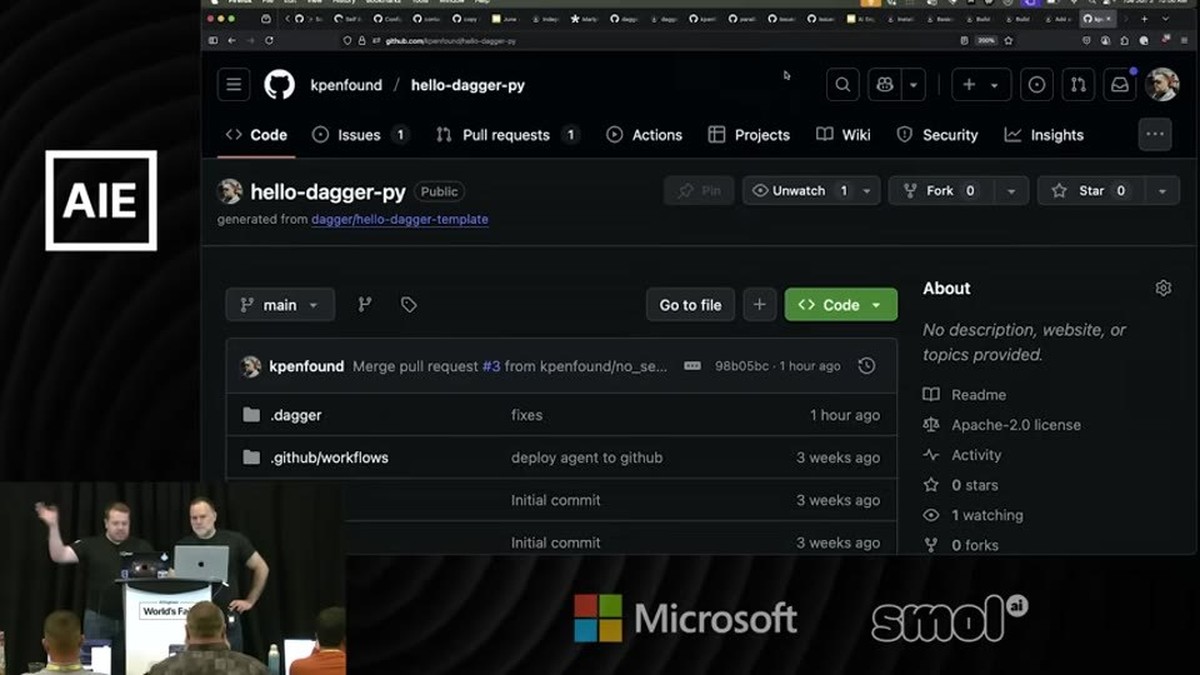Open pull request #3 link
The height and width of the screenshot is (675, 1200).
491,366
